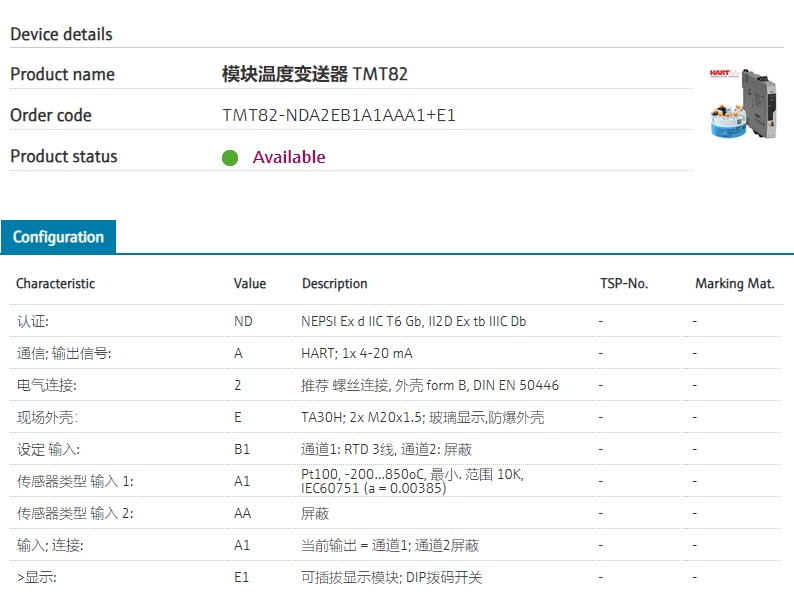Click the TA30H; 2x M20x1.5 description
Viewport: 794px width, 602px height.
point(423,417)
